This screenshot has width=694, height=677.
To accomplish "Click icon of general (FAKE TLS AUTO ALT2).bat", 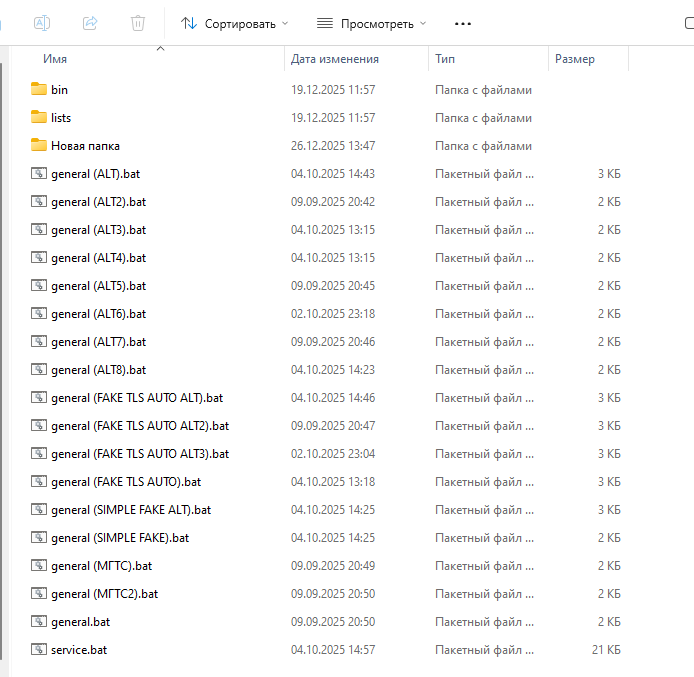I will pos(39,425).
